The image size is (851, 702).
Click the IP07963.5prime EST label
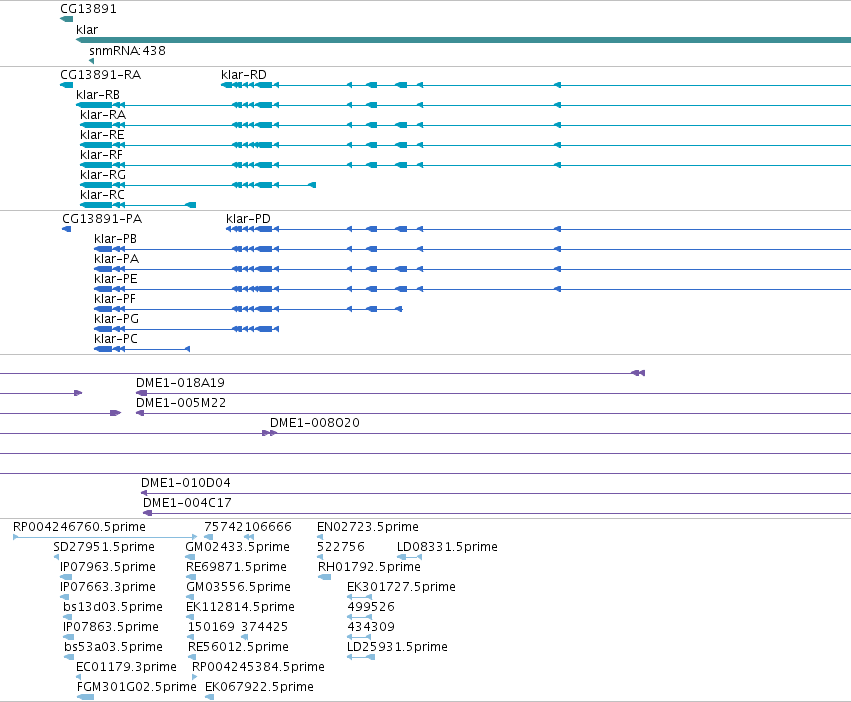107,567
